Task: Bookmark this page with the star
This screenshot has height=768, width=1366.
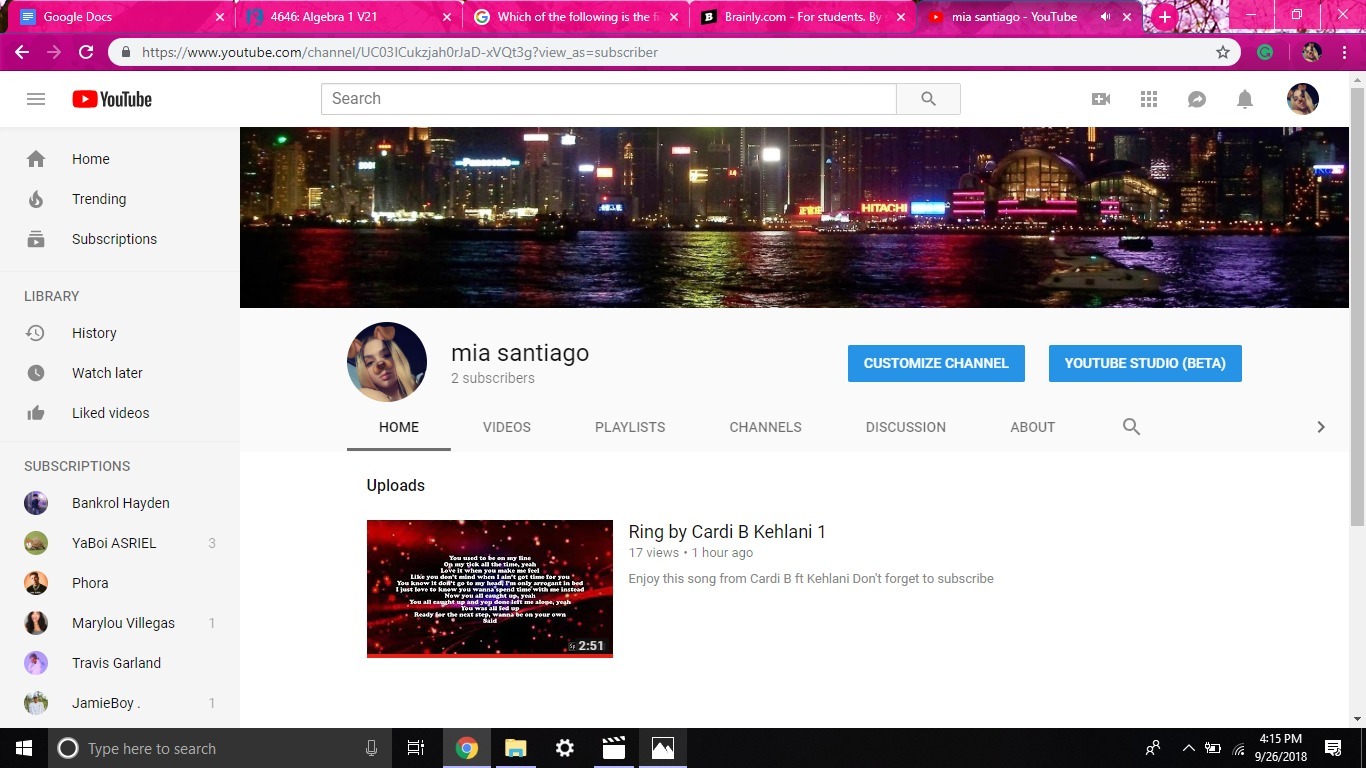Action: 1223,52
